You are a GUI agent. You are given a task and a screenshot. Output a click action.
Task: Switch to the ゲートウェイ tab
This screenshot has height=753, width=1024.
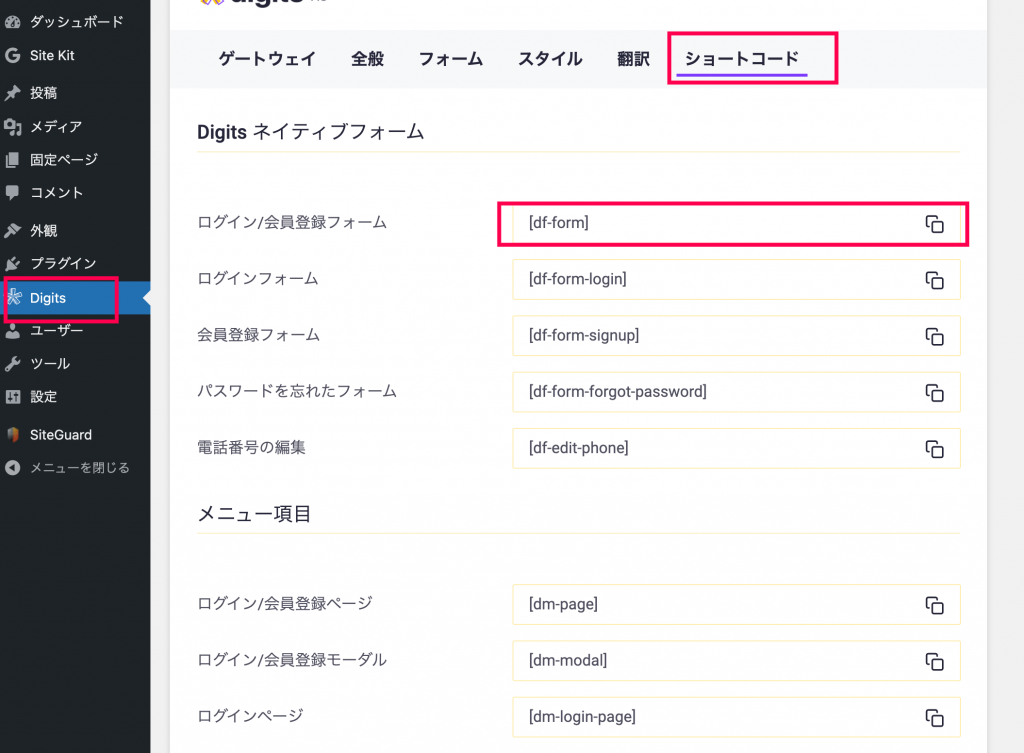(x=266, y=59)
